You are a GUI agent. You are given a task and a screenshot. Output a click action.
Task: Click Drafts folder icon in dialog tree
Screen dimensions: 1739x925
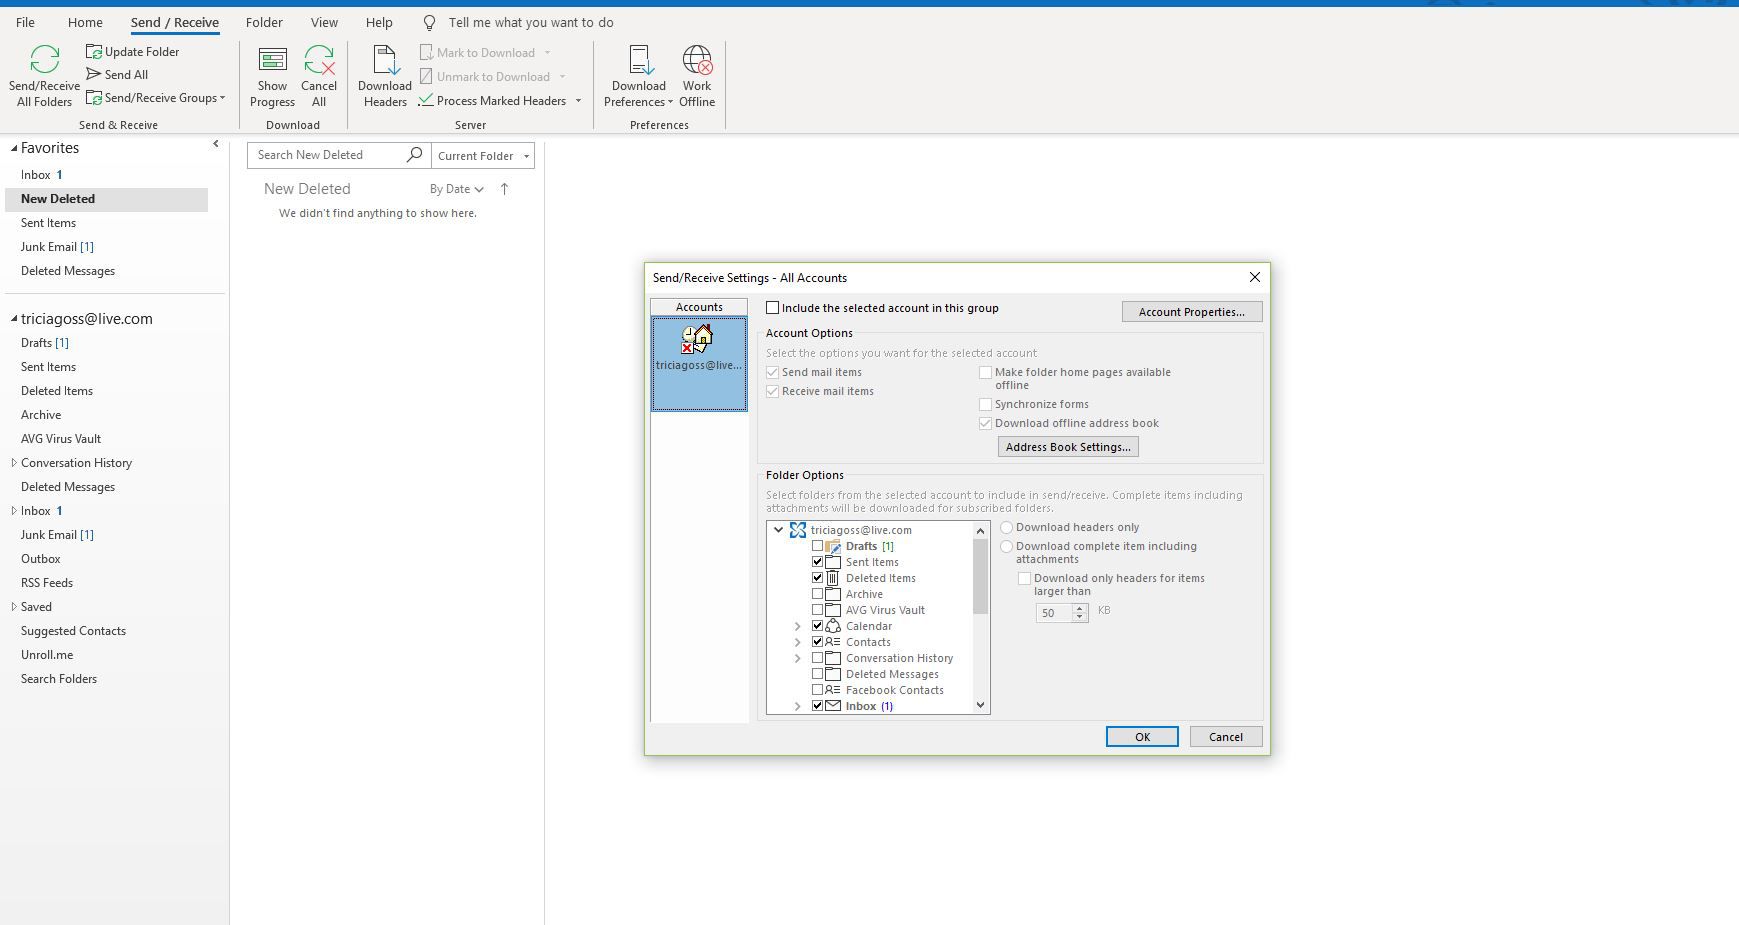tap(832, 546)
